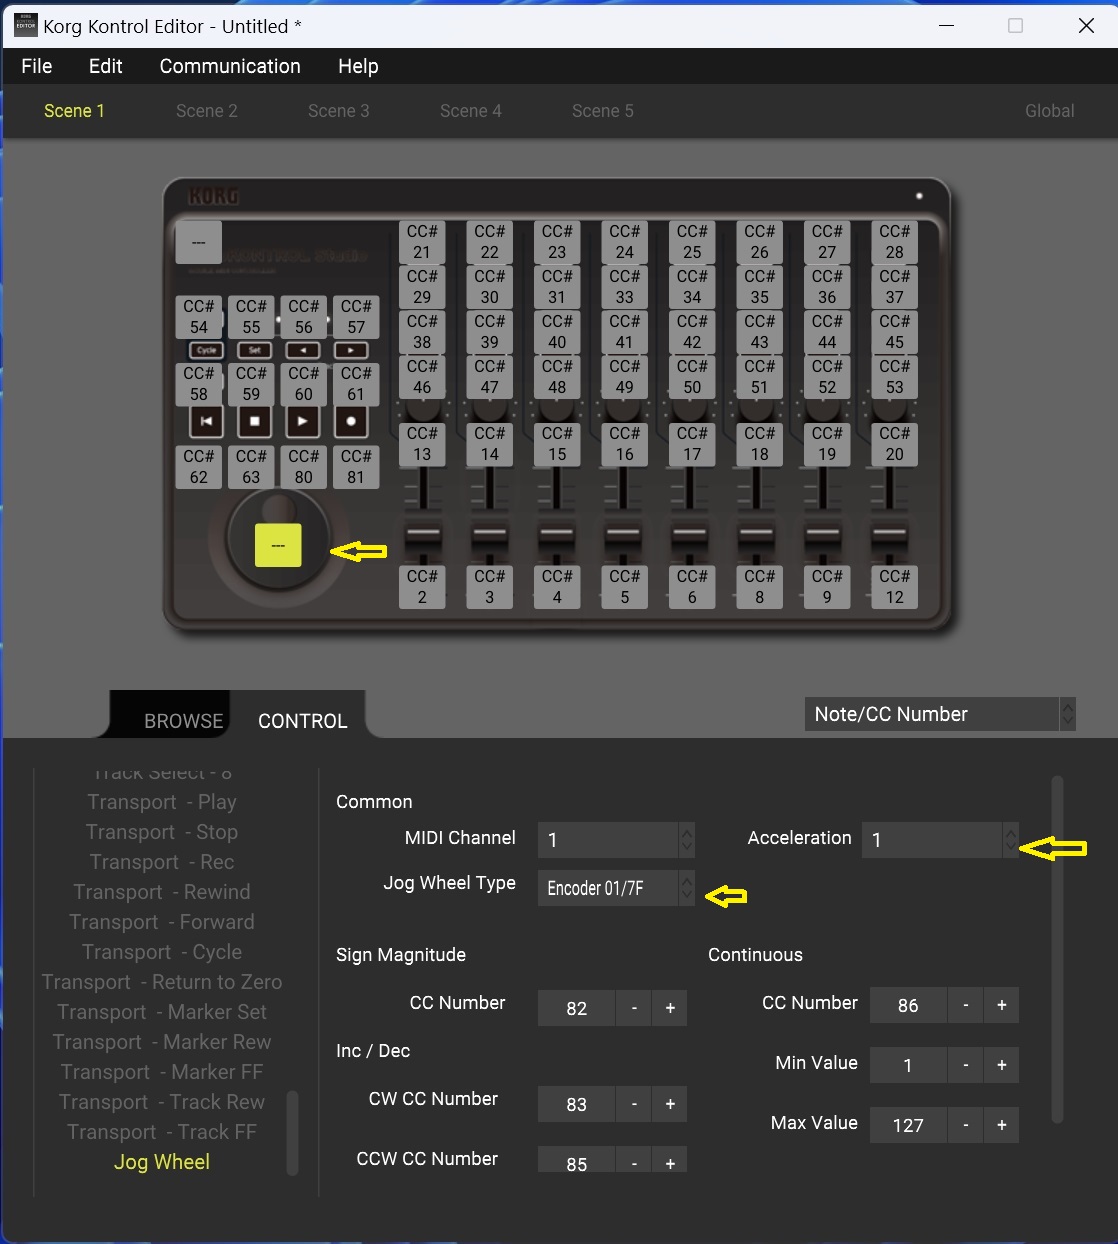The image size is (1118, 1244).
Task: Click the Marker Set button on the controller
Action: [254, 350]
